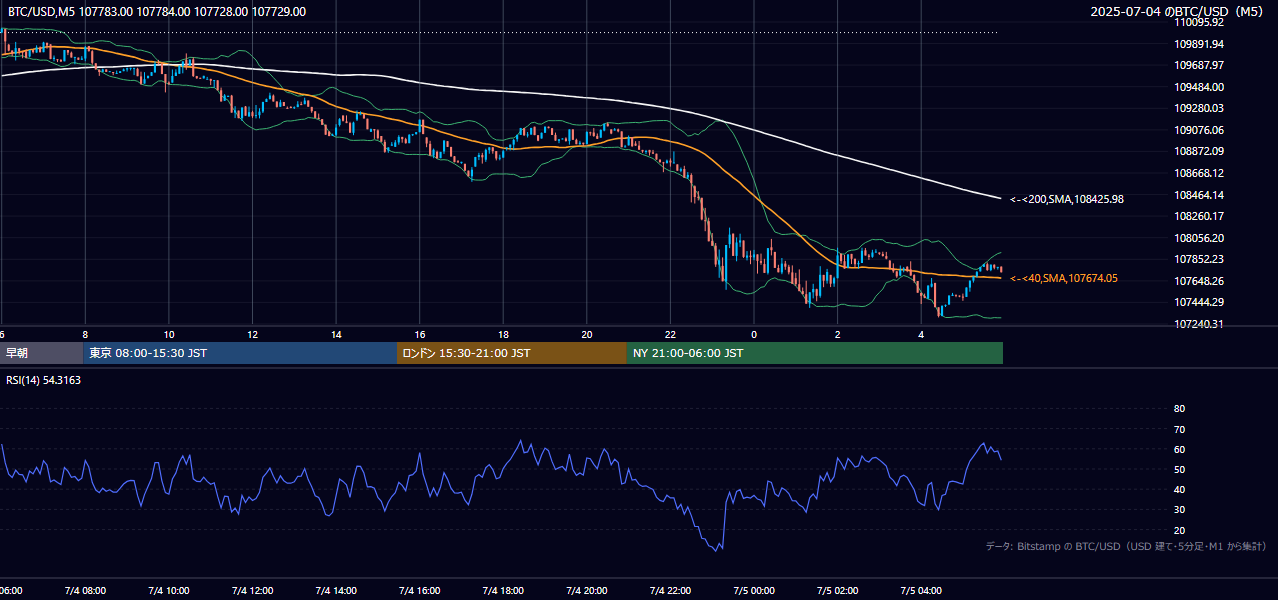Click RSI scale level 70
Screen dimensions: 1278x600
click(1179, 429)
